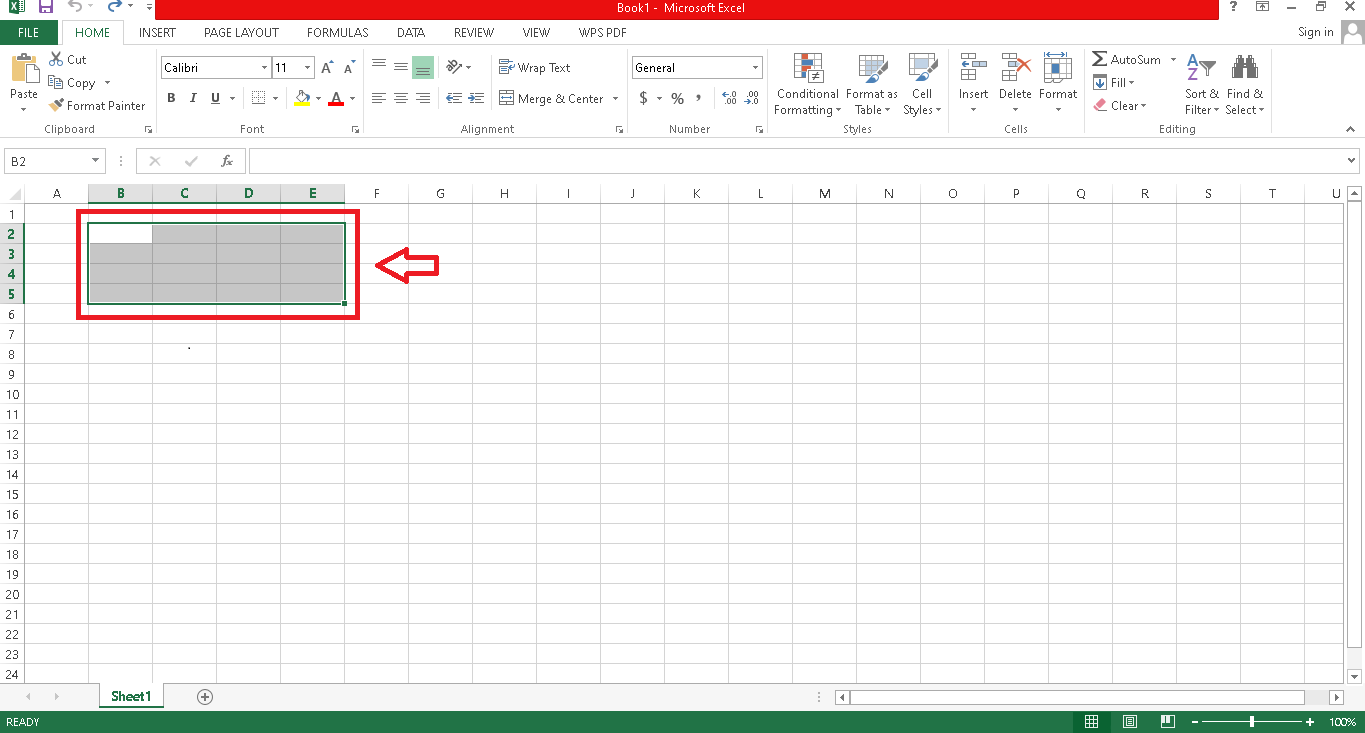Open the Name Box dropdown arrow
The height and width of the screenshot is (733, 1365).
tap(96, 161)
